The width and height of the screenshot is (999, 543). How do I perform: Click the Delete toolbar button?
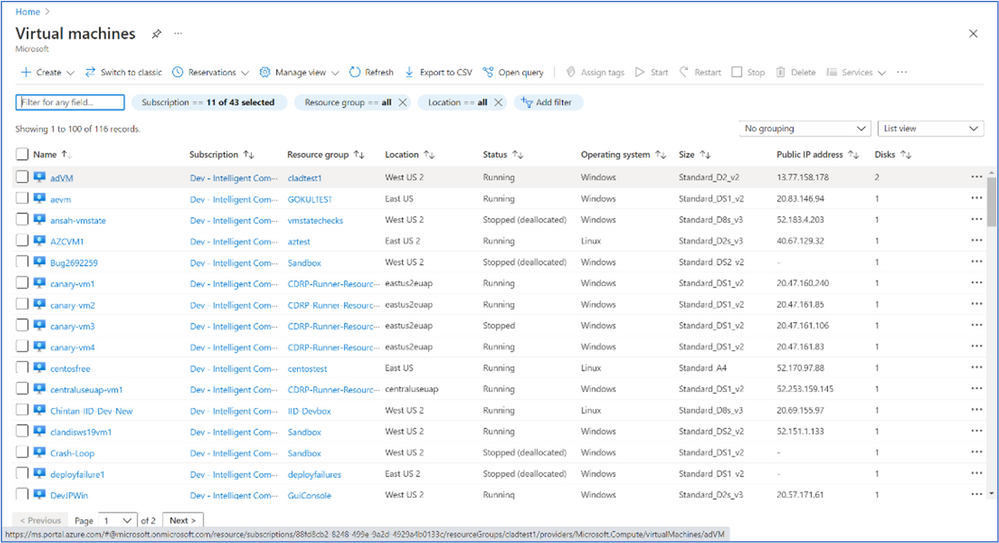(795, 72)
